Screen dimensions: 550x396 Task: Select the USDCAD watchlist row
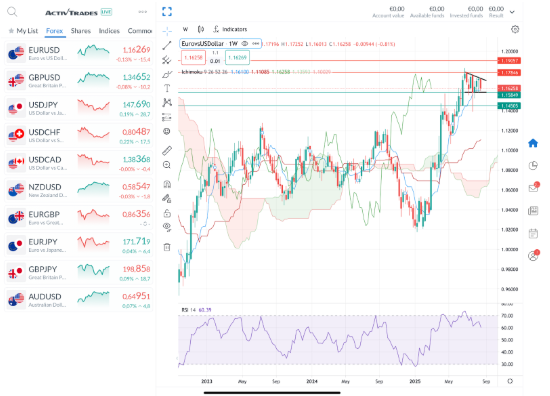[x=79, y=163]
